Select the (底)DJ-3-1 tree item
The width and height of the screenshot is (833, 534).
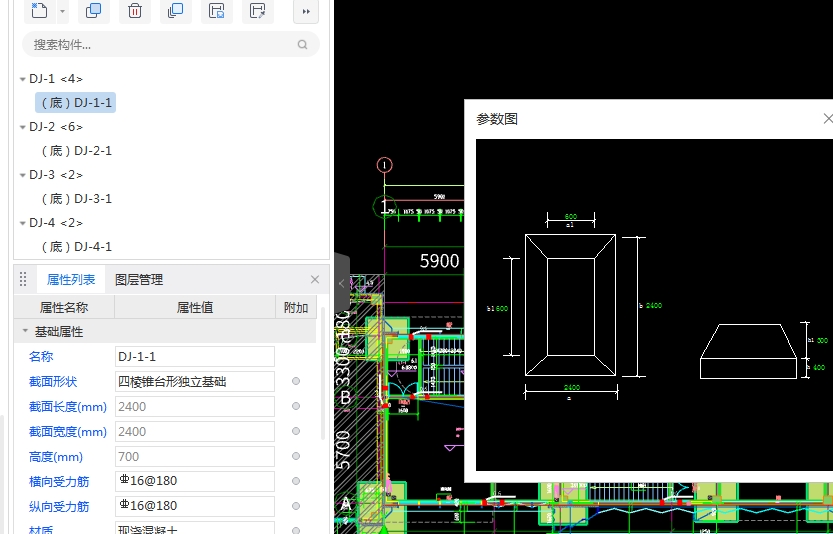pos(76,199)
